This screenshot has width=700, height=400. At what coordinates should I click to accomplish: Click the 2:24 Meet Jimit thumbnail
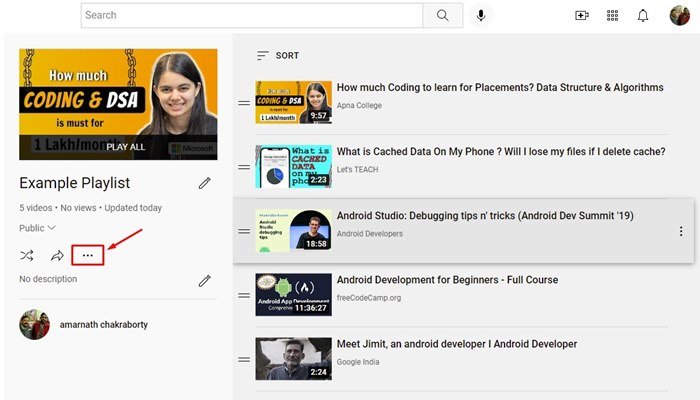click(293, 359)
